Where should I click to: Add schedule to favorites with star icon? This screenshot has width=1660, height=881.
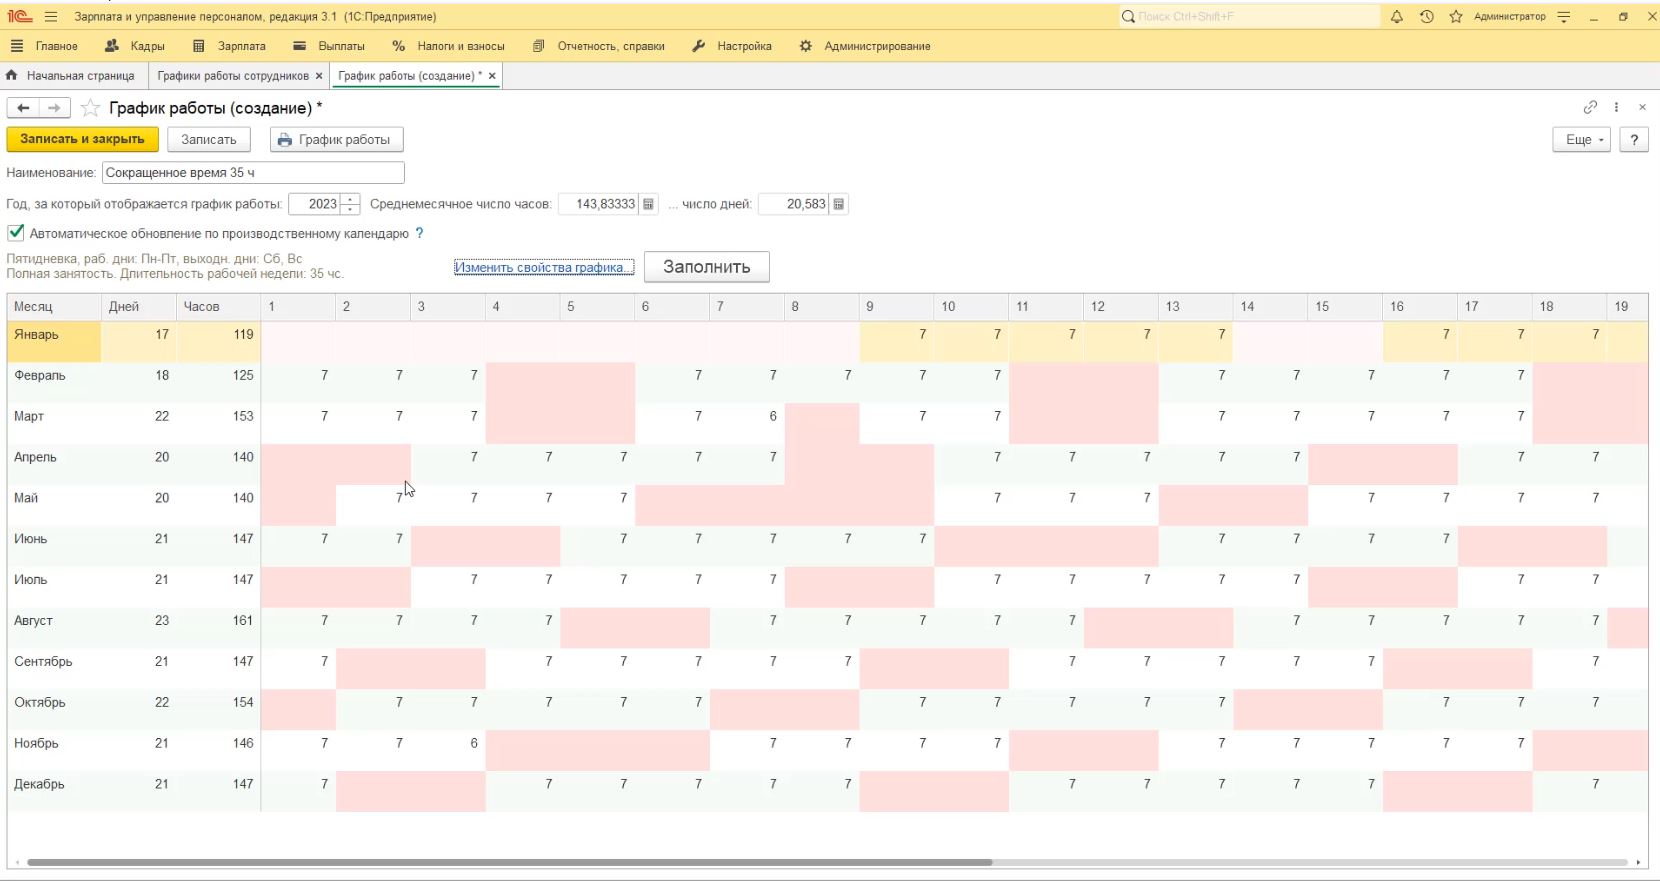click(x=90, y=108)
